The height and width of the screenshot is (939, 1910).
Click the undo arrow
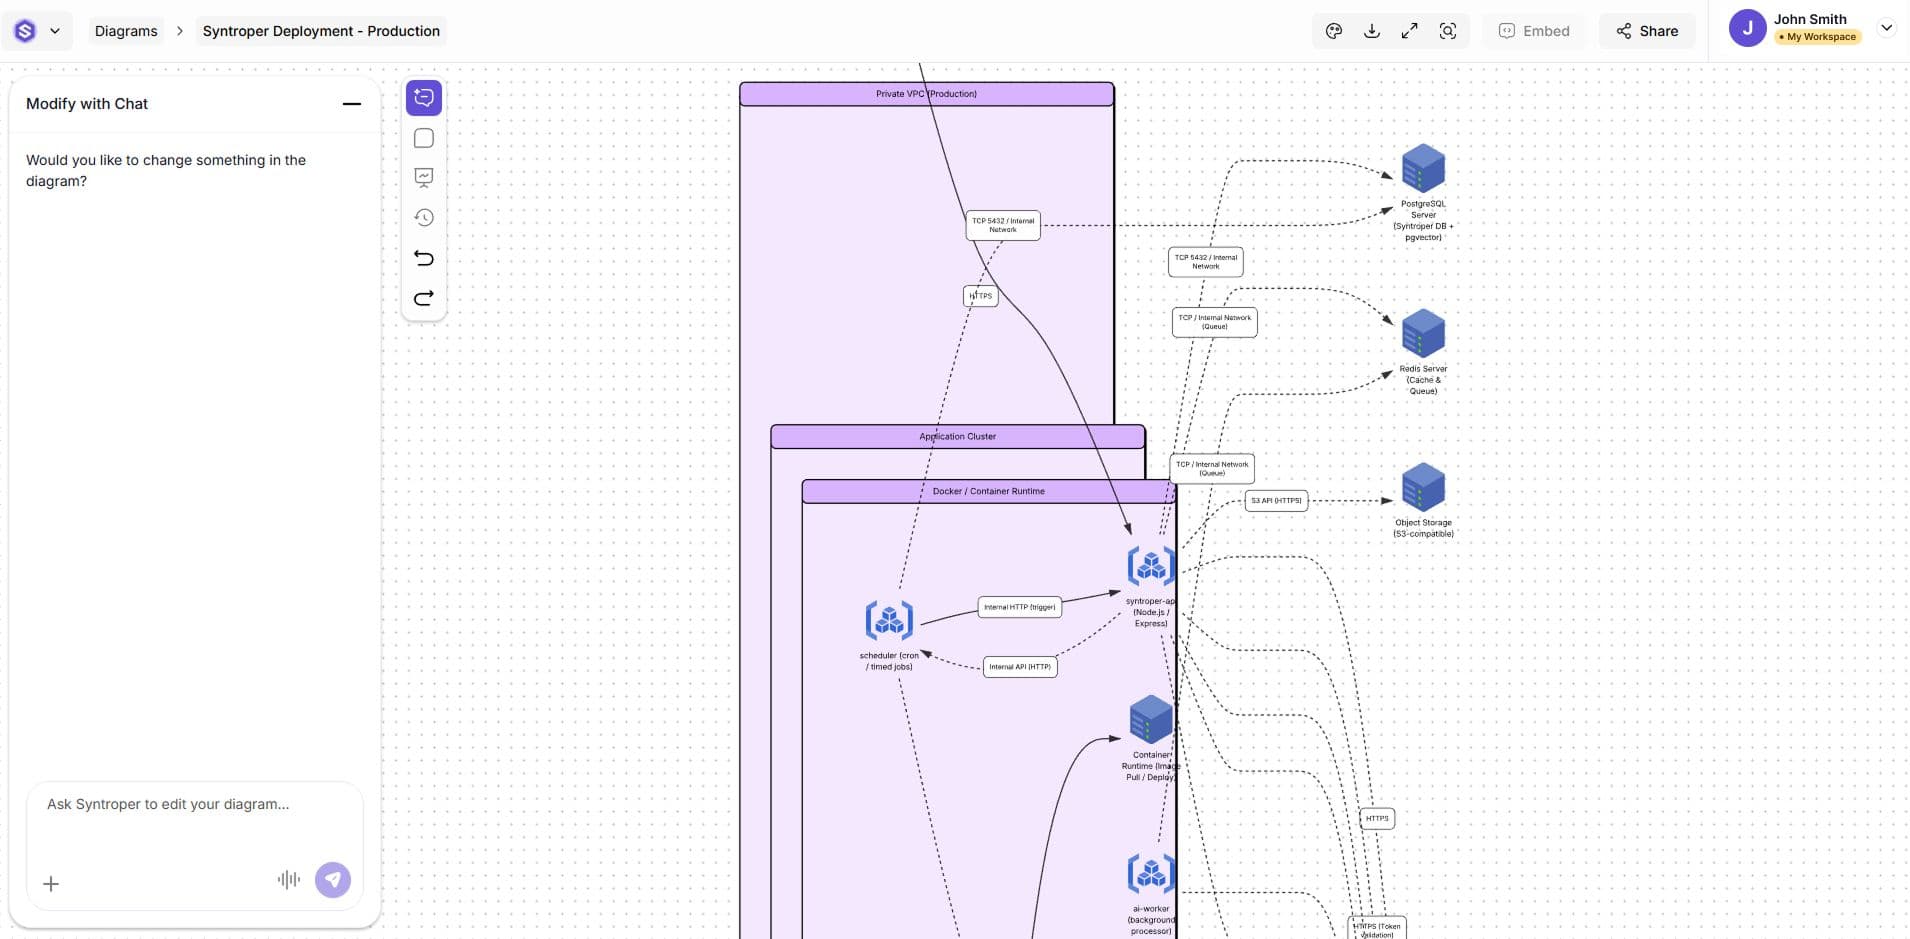point(424,258)
